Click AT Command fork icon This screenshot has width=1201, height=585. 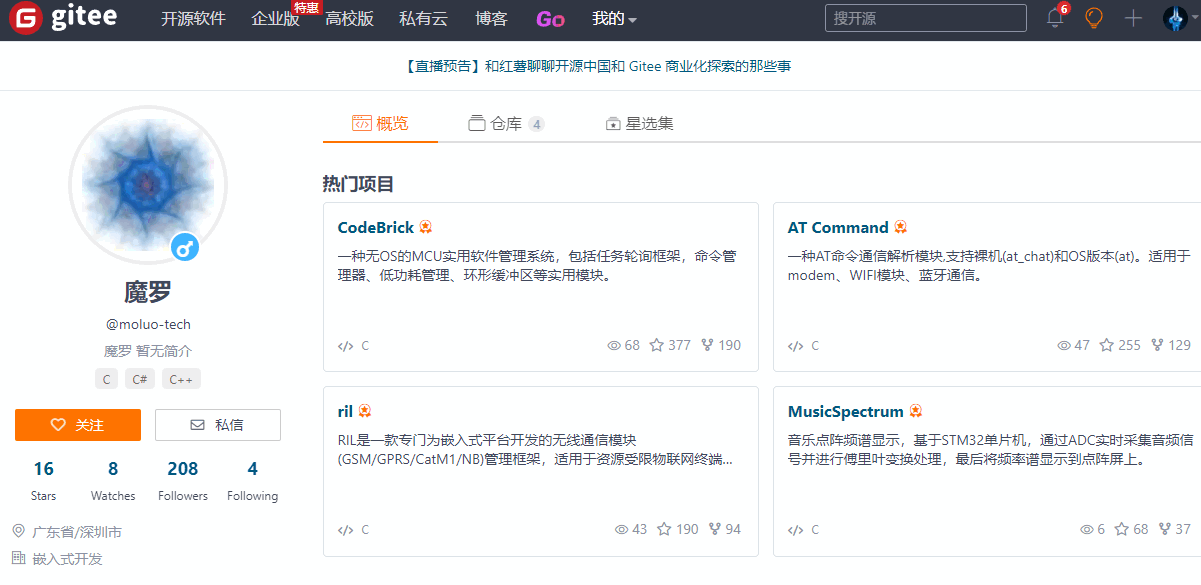tap(1158, 345)
